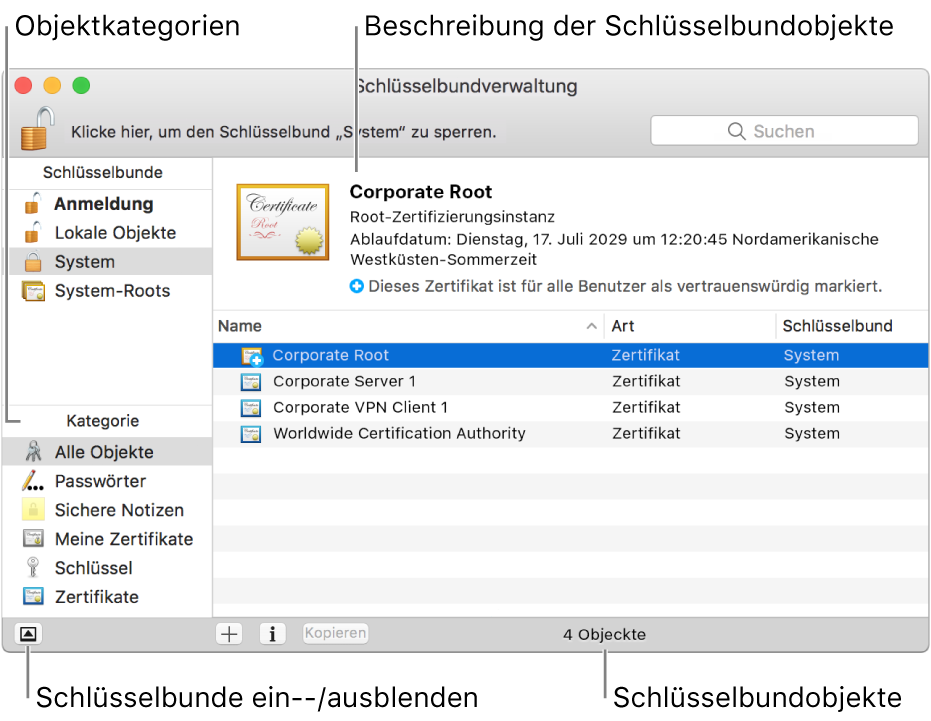
Task: Click System cell in Corporate VPN Client row
Action: point(812,407)
